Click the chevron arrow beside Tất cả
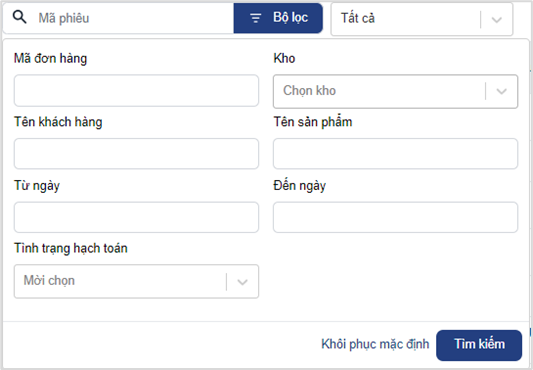Screen dimensions: 533x370 pyautogui.click(x=497, y=20)
